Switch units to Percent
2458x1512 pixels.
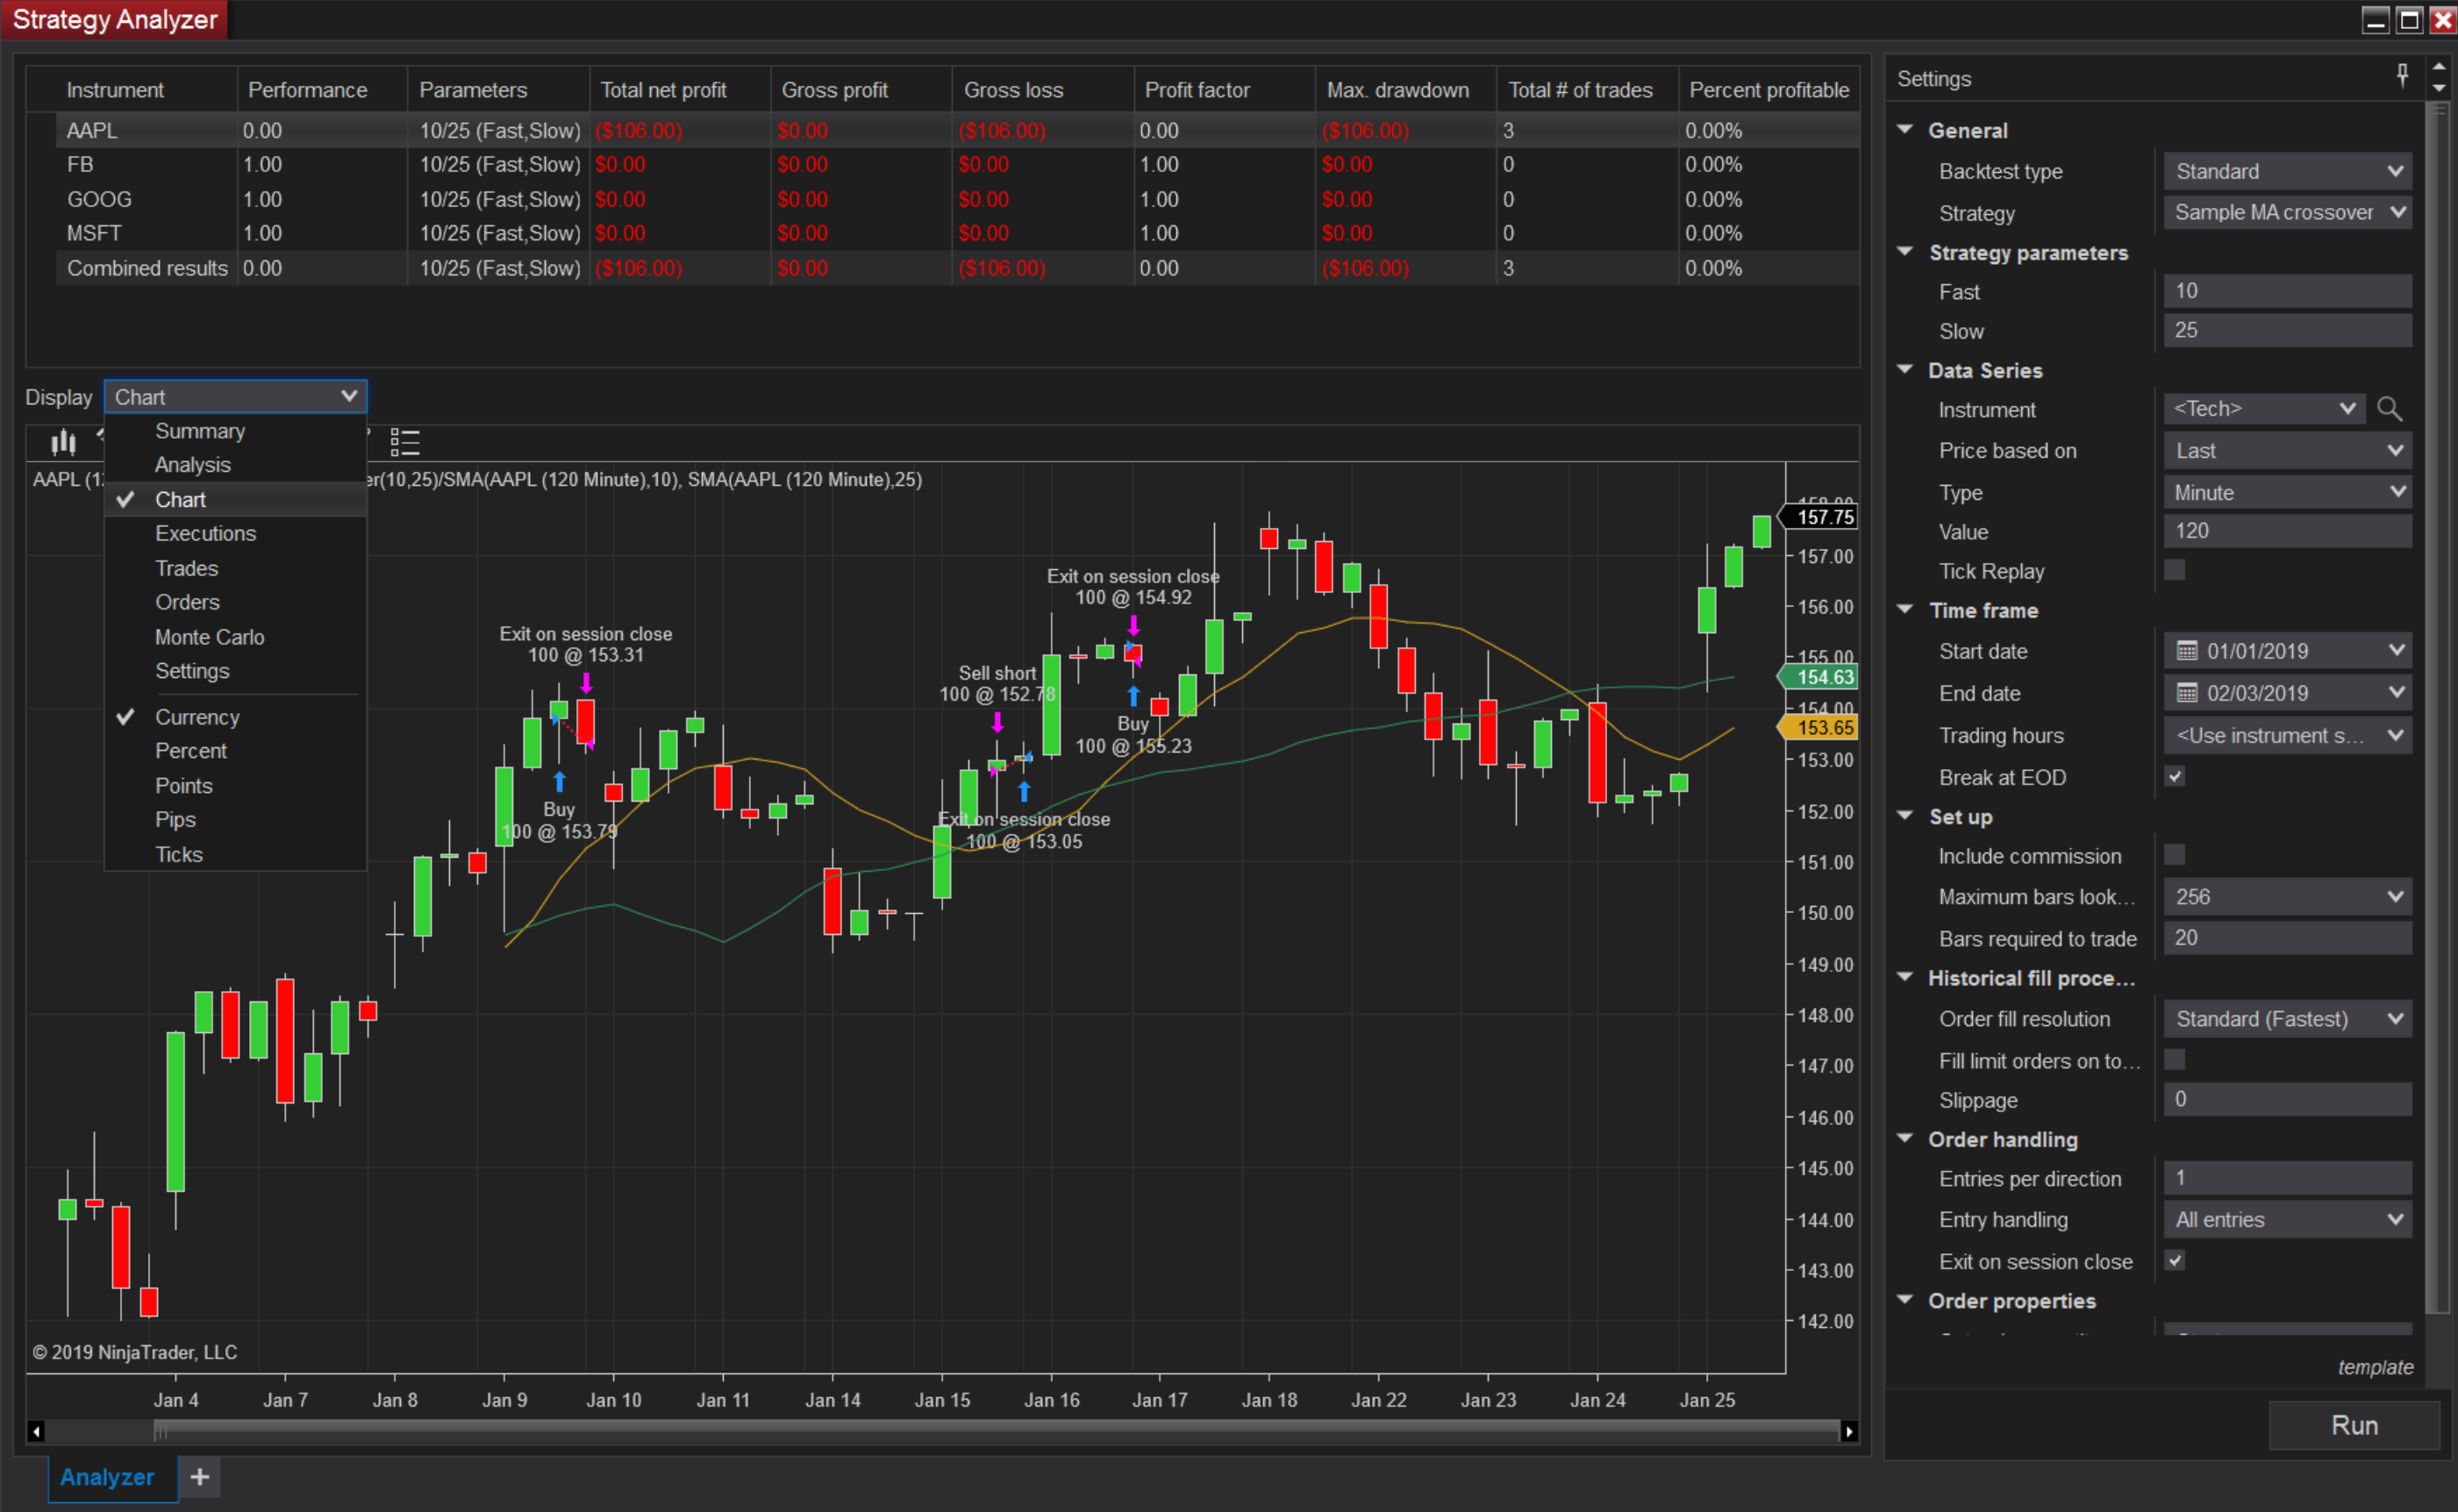236,751
